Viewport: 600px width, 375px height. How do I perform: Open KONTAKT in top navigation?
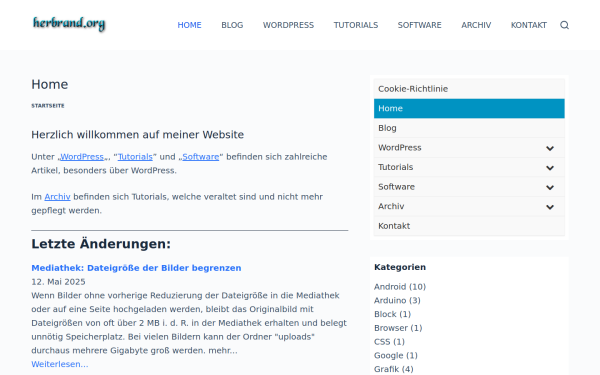(528, 25)
